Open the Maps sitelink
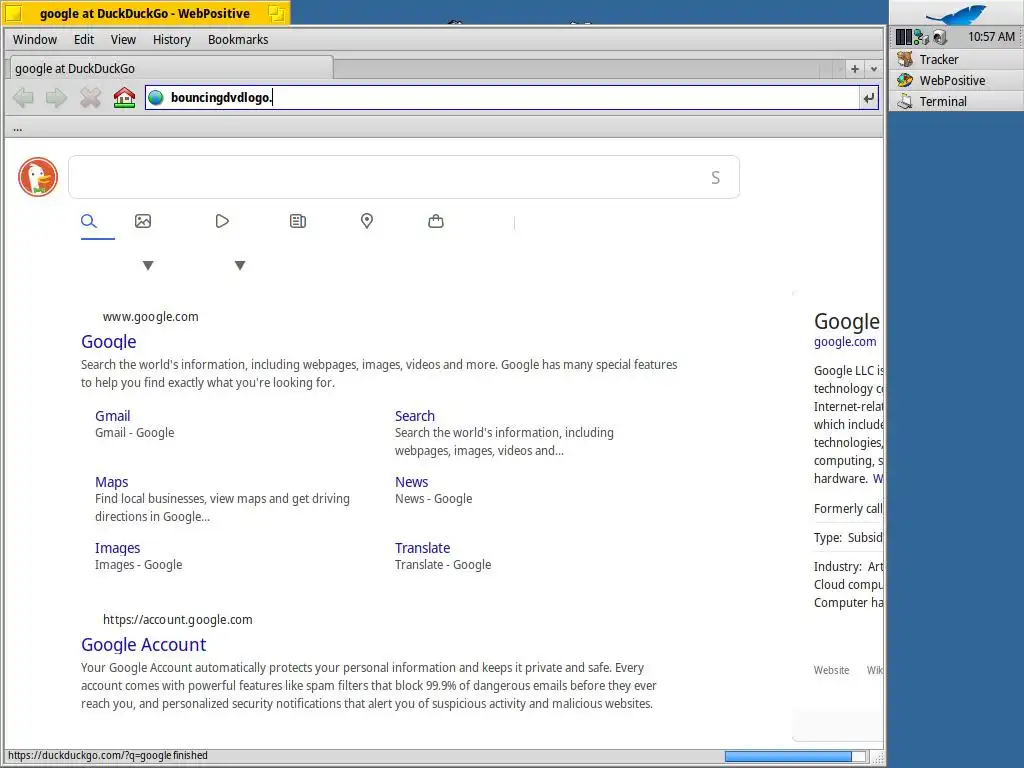 [x=112, y=482]
